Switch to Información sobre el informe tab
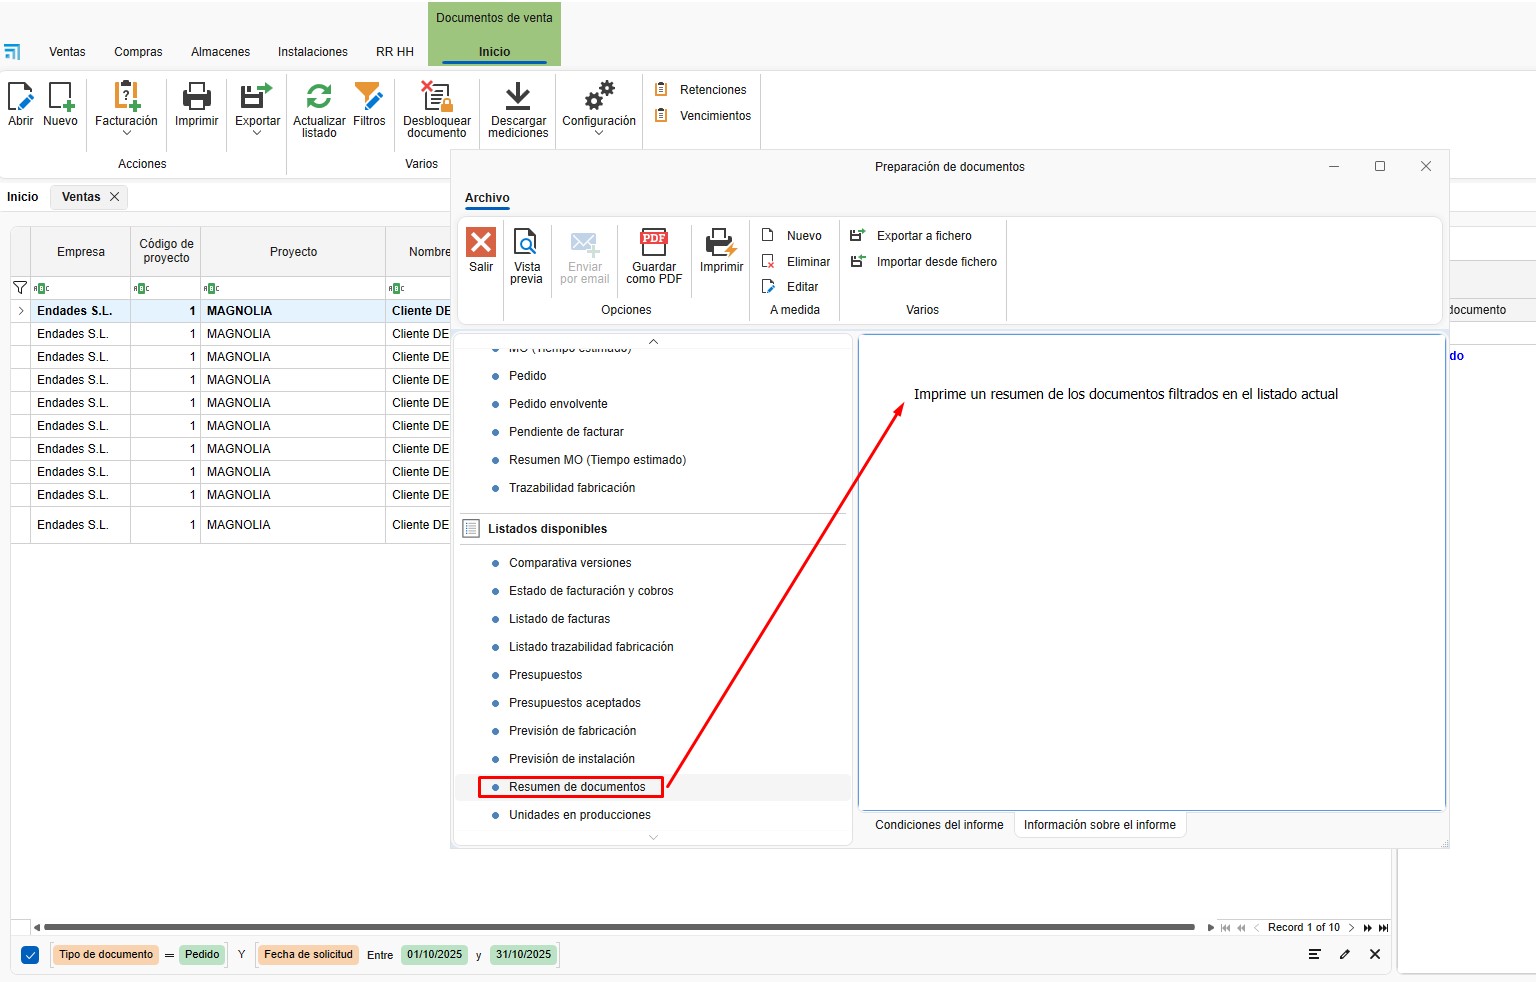The width and height of the screenshot is (1536, 982). [x=1099, y=825]
